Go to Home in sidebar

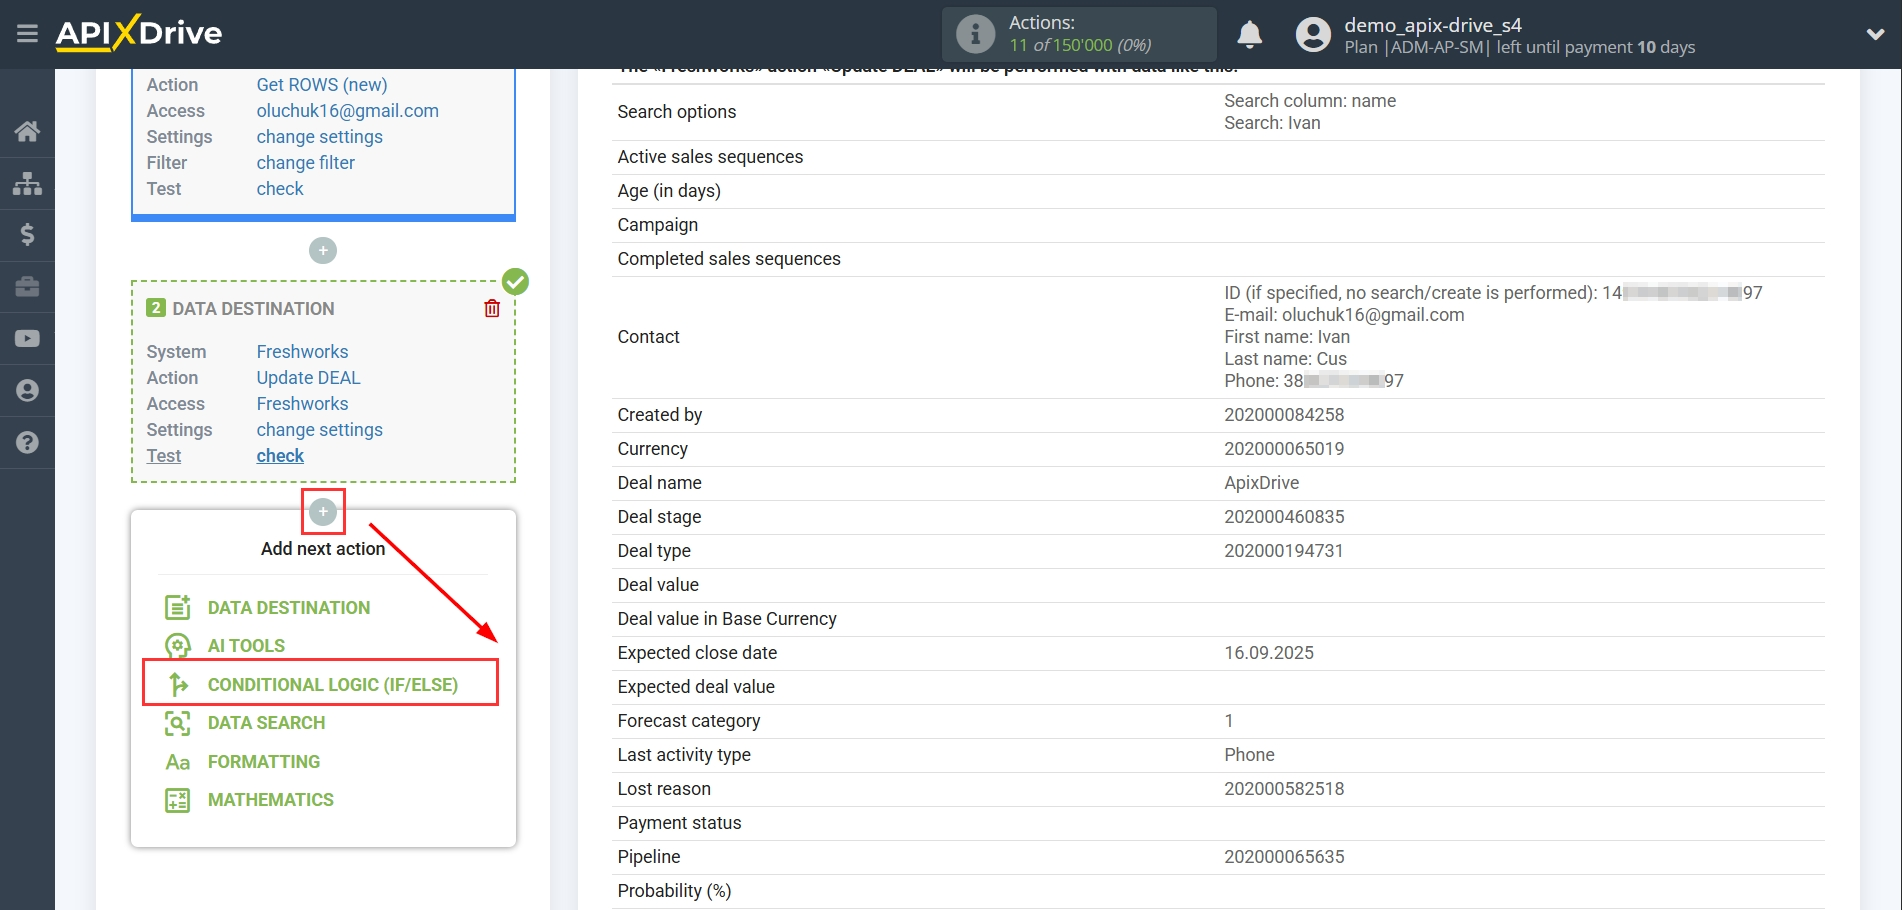(x=27, y=131)
